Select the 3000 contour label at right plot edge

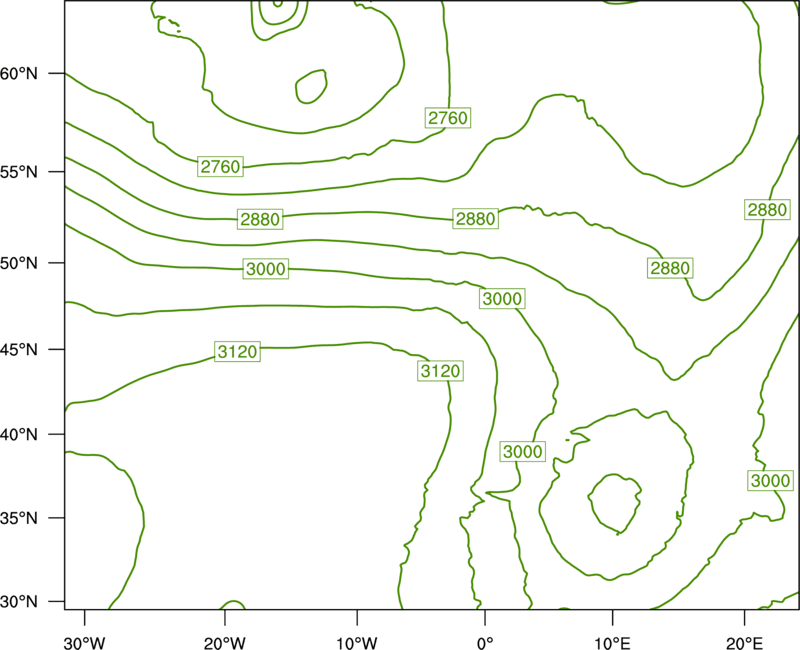[x=771, y=481]
